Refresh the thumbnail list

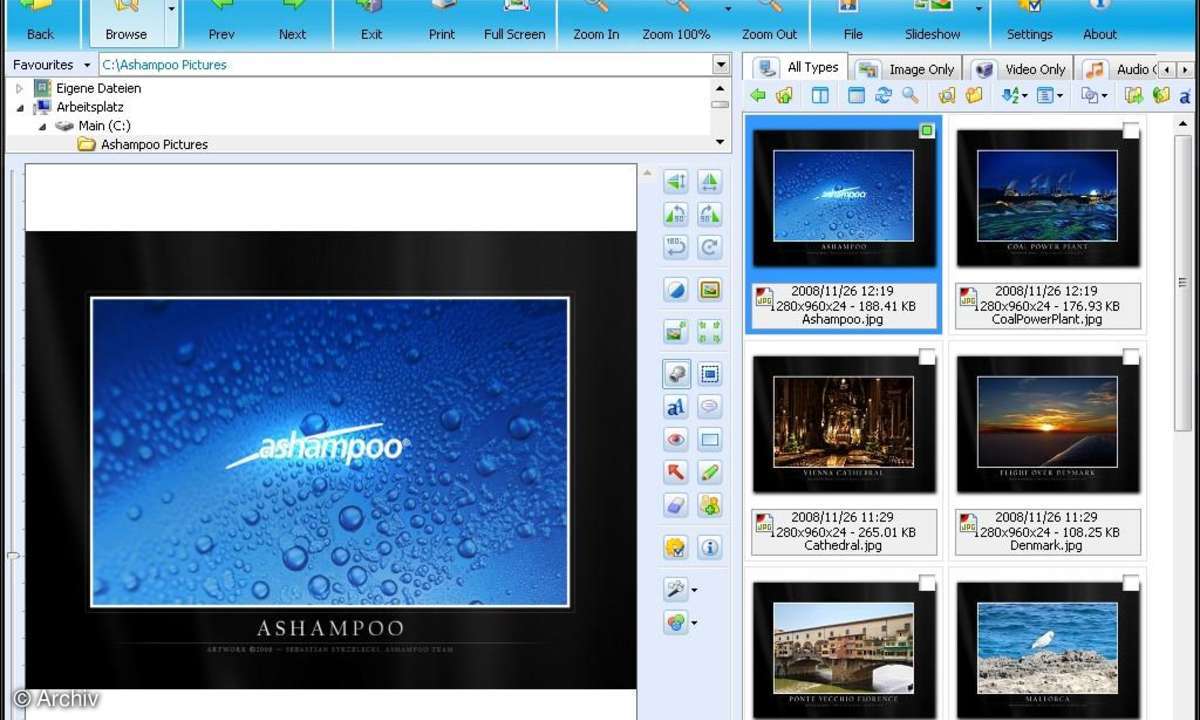883,96
